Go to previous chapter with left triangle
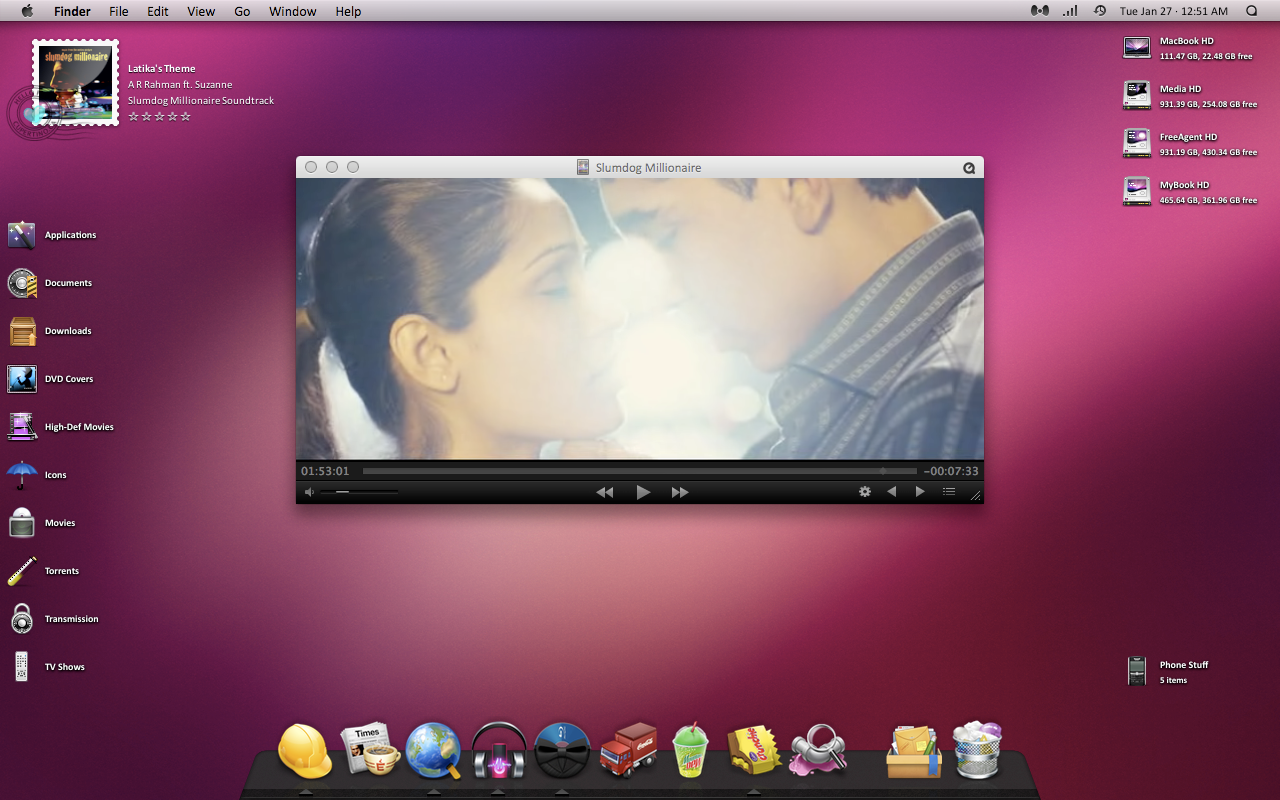The height and width of the screenshot is (800, 1280). click(891, 492)
